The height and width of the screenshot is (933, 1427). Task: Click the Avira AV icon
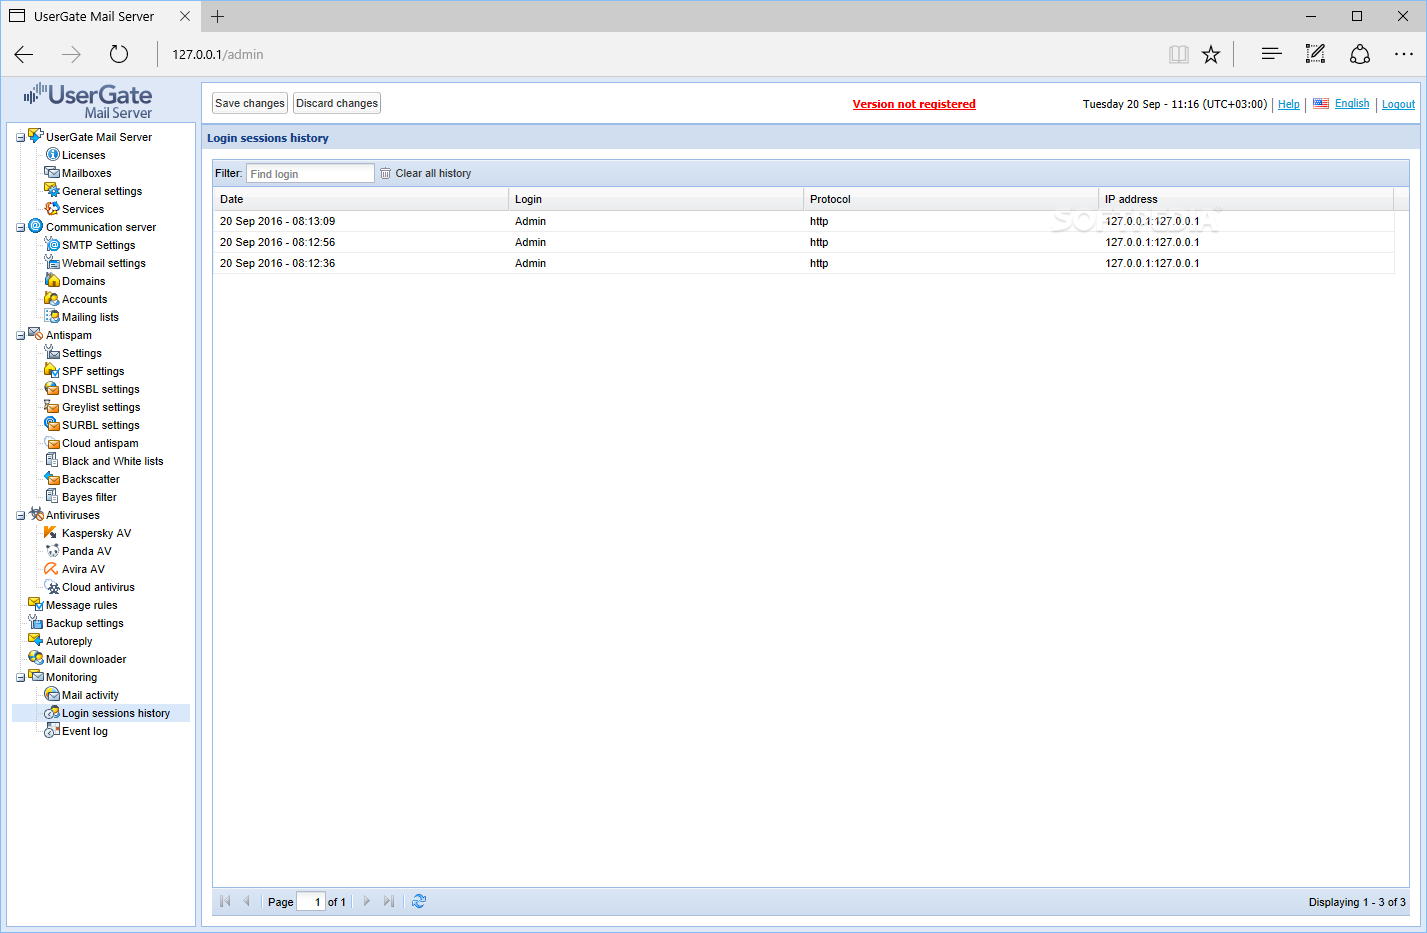pyautogui.click(x=52, y=568)
